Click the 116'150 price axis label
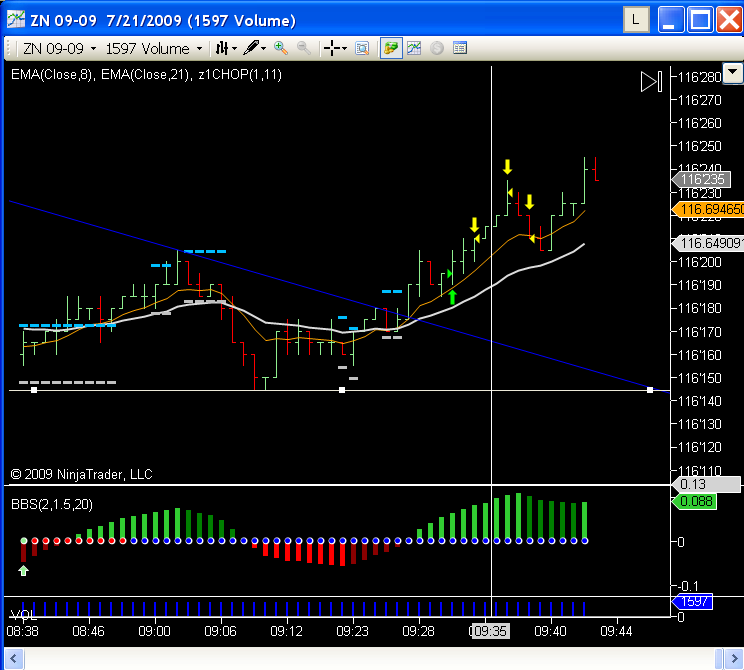744x670 pixels. point(699,378)
